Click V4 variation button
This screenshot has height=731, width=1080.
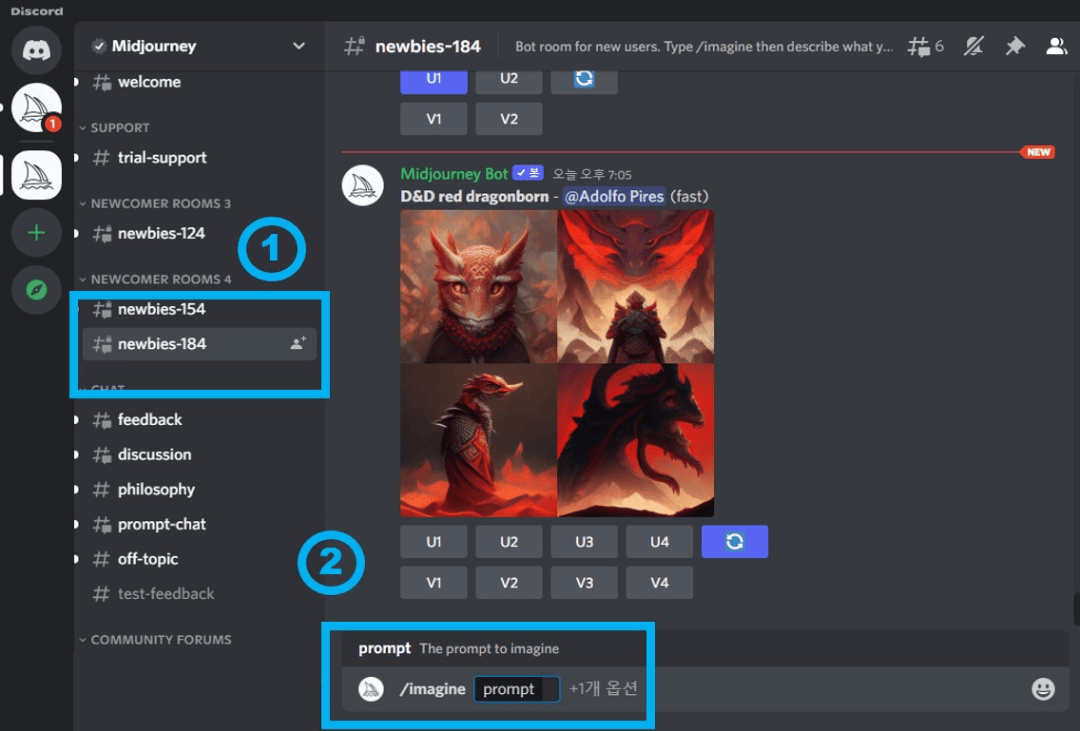(x=659, y=583)
